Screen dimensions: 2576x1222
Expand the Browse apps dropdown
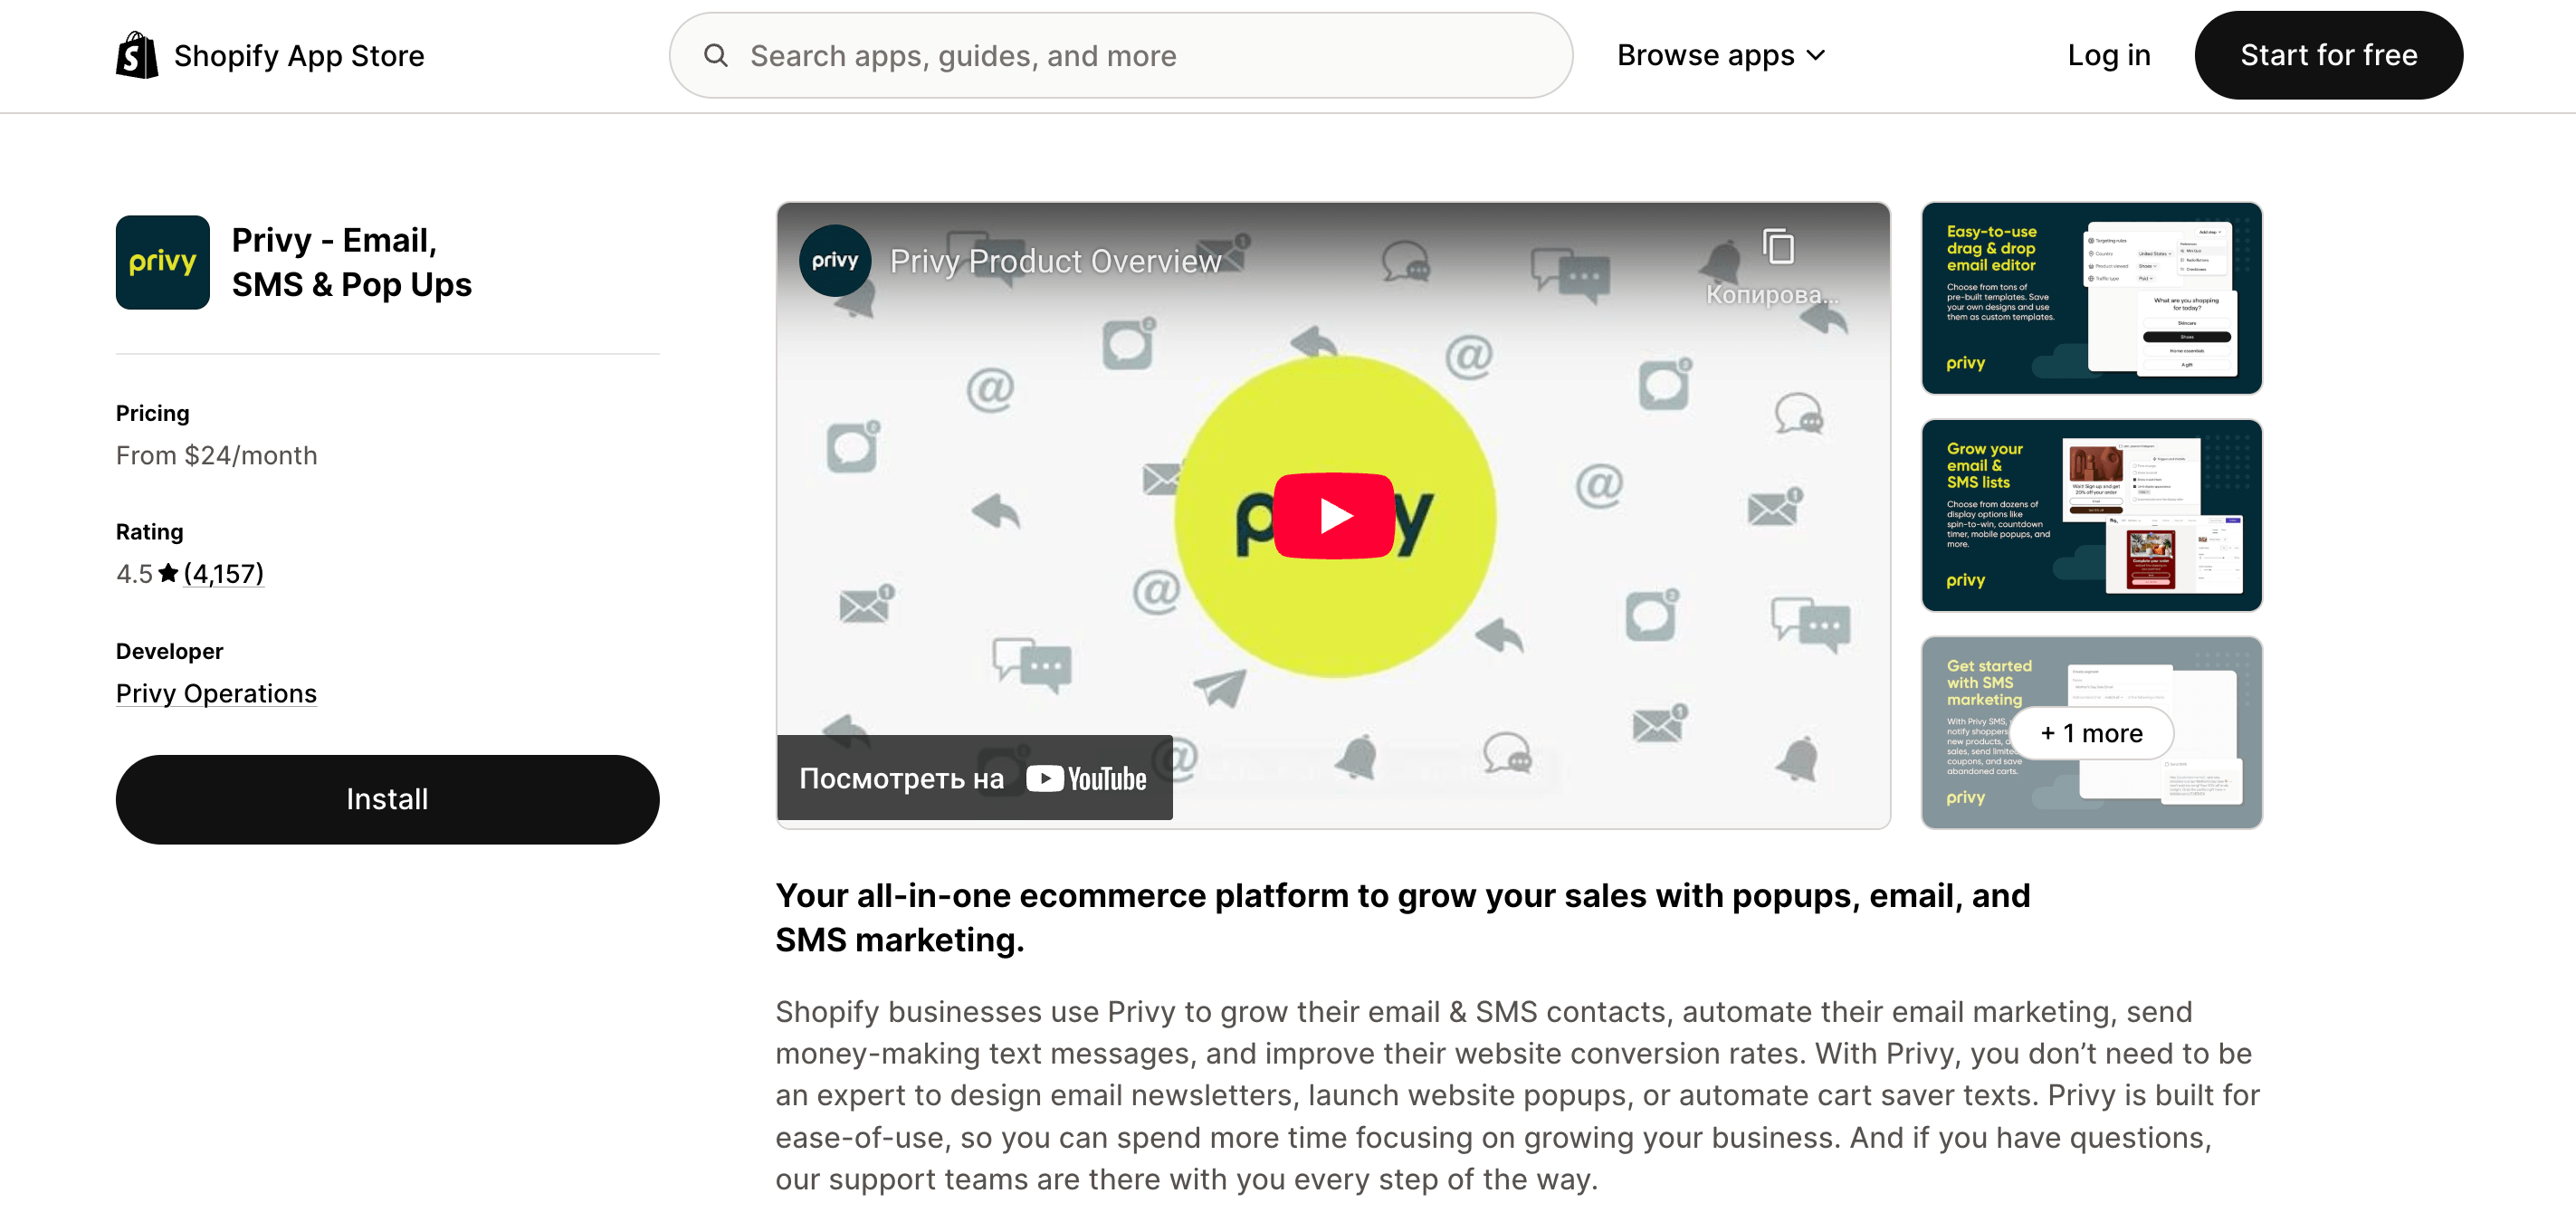tap(1721, 55)
